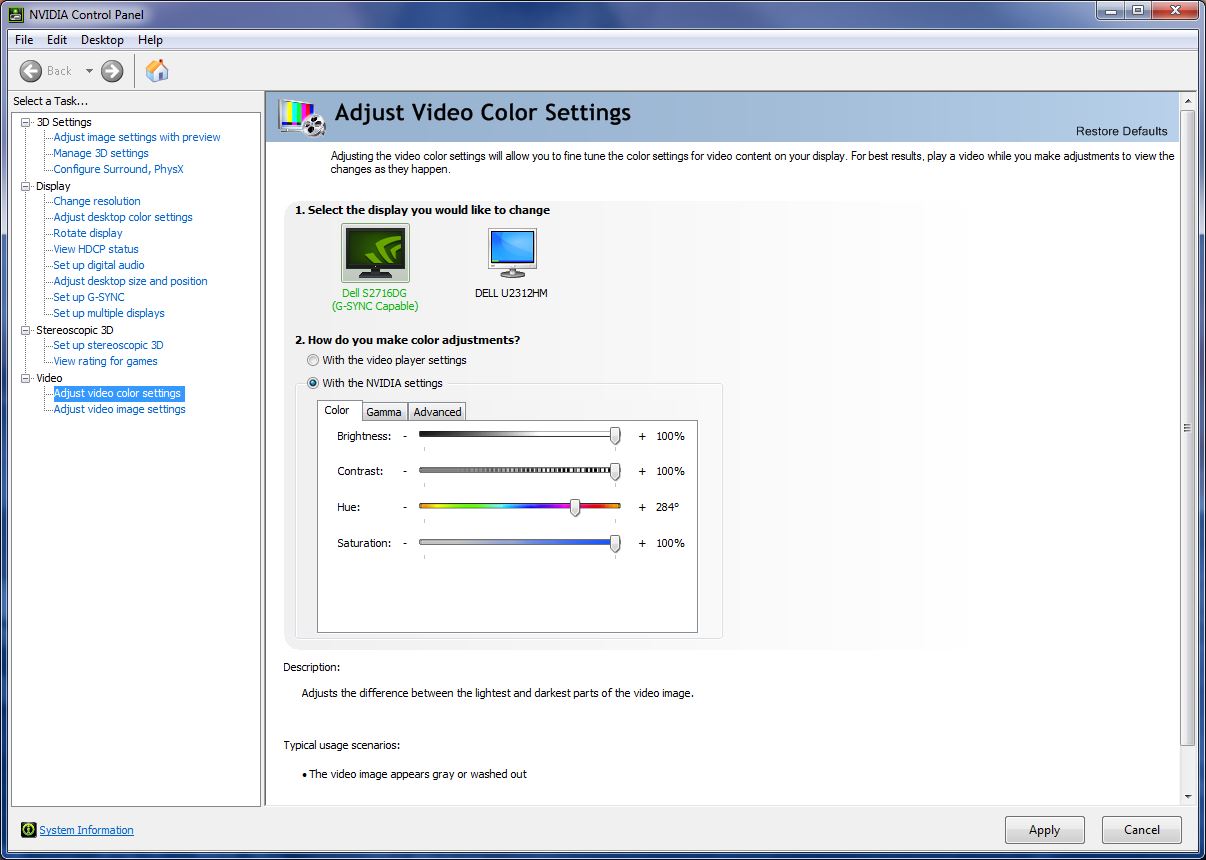Screen dimensions: 1206x860
Task: Click the System Information icon
Action: coord(29,830)
